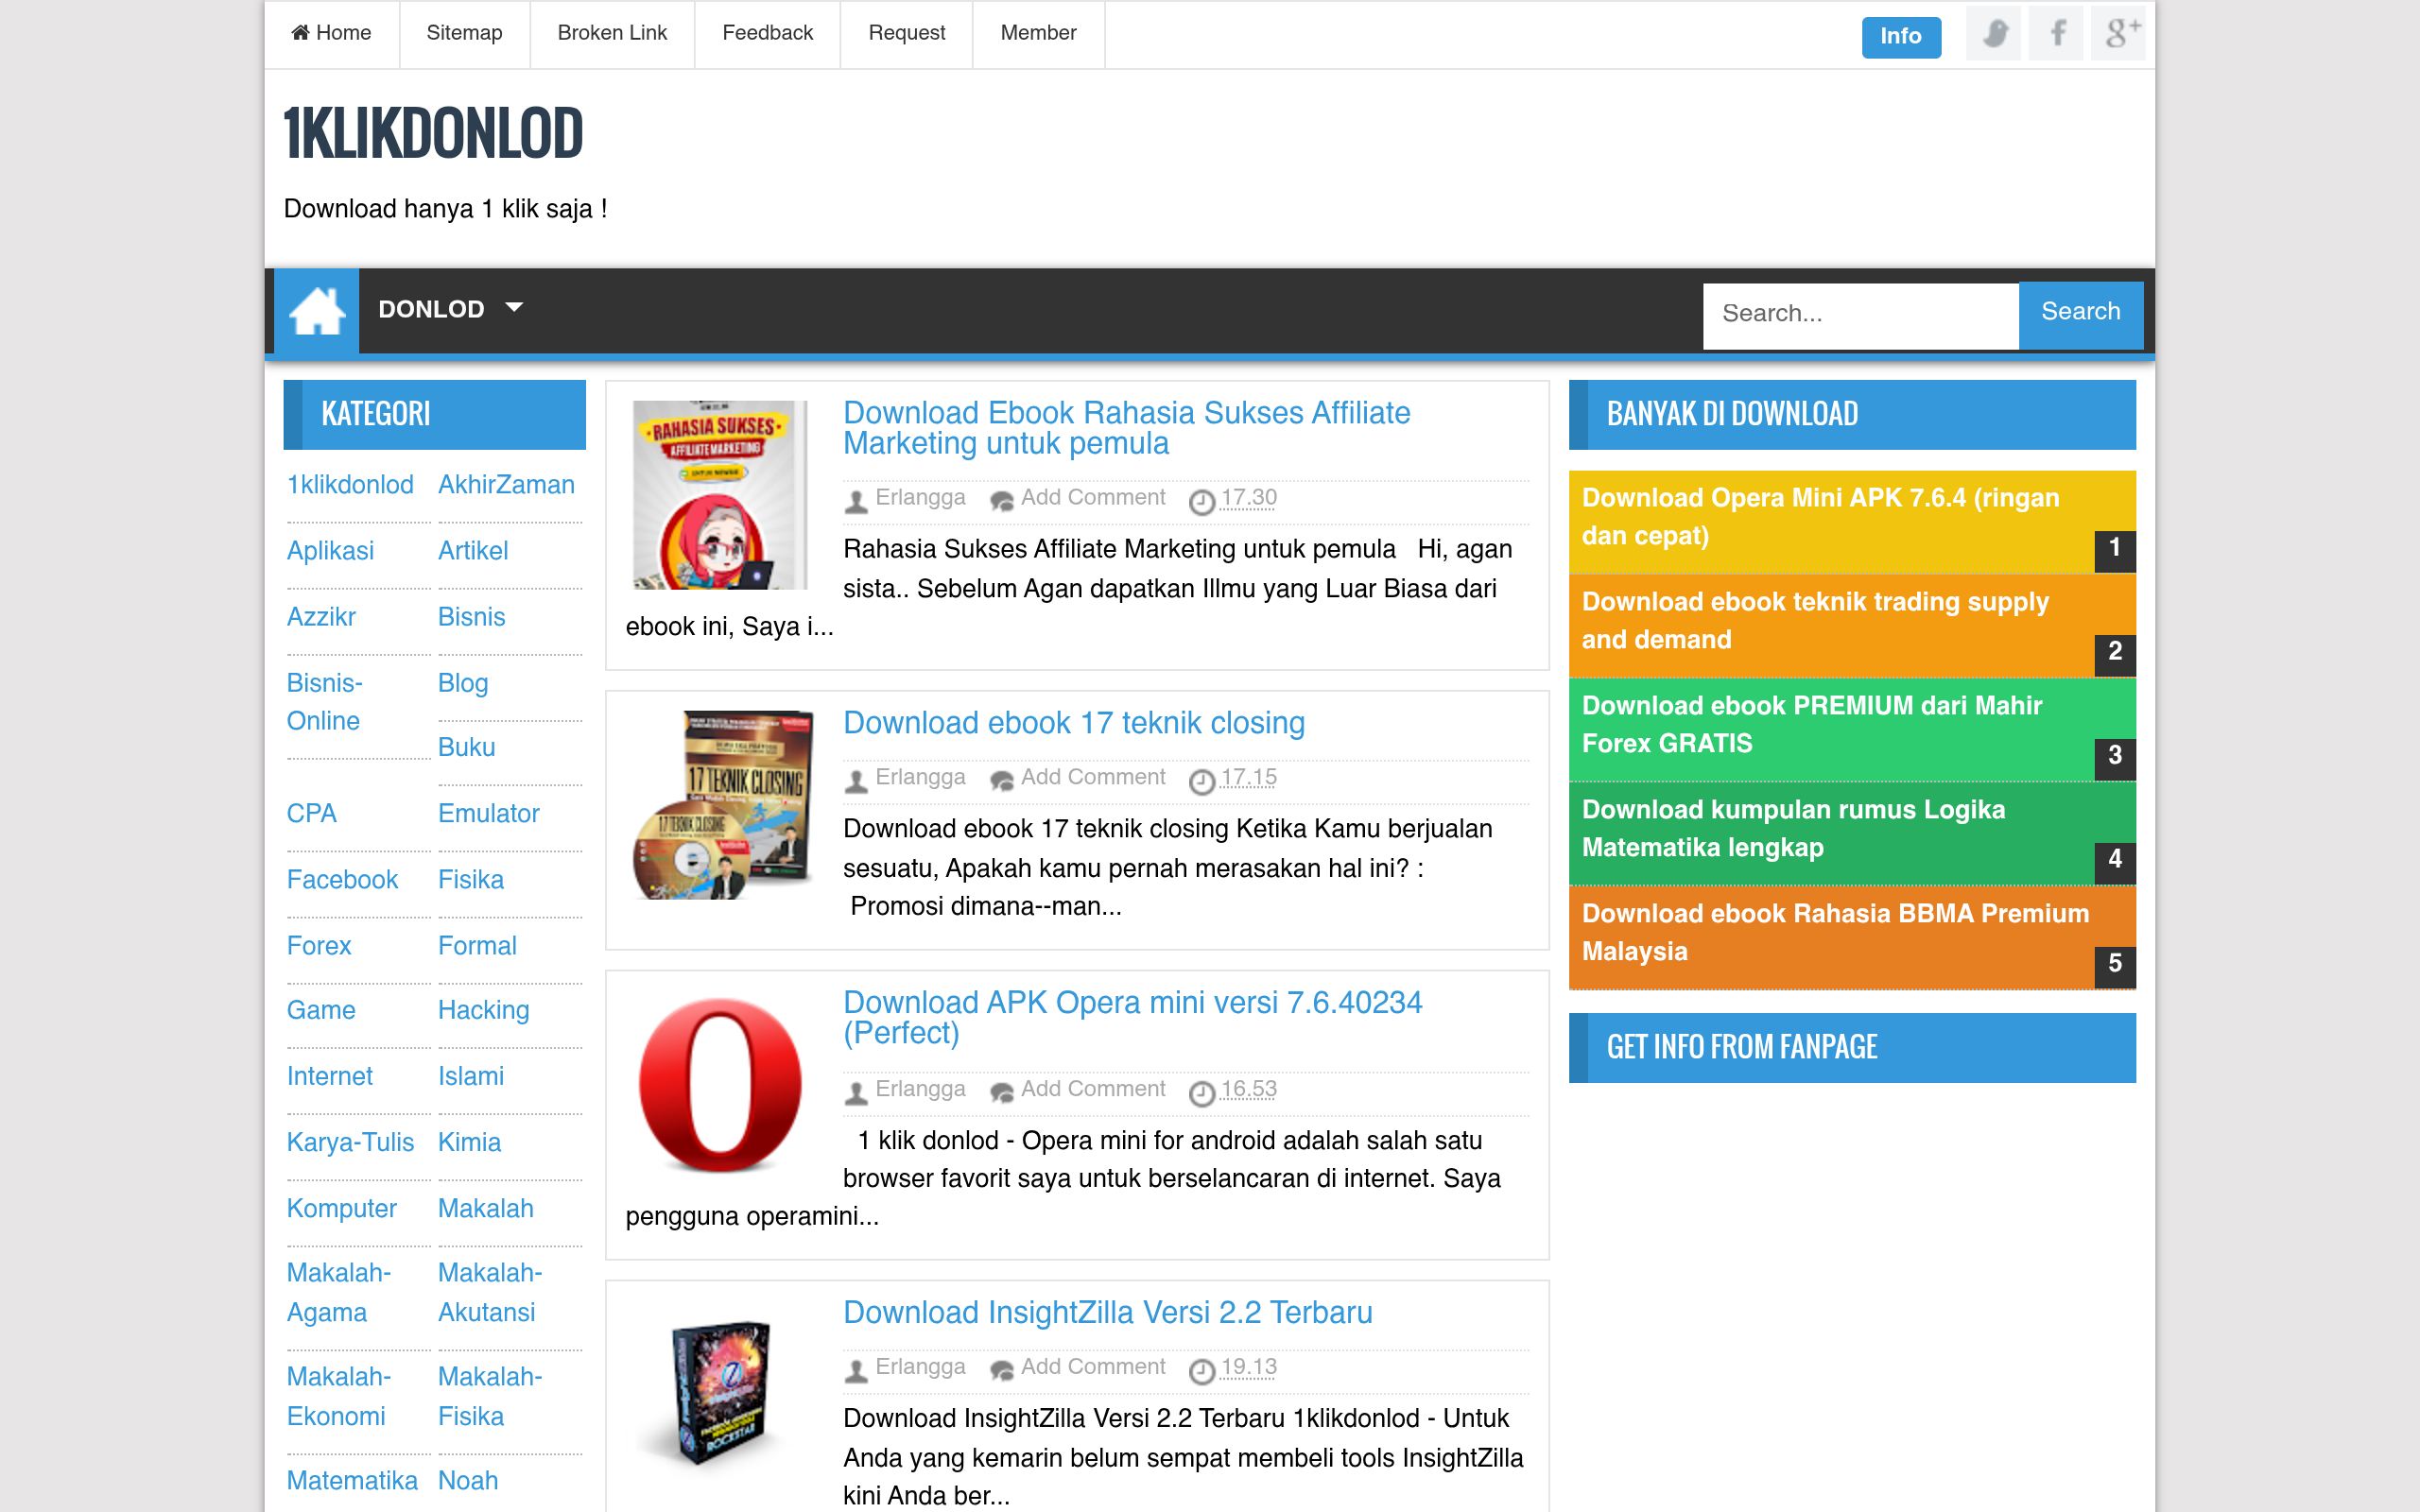The image size is (2420, 1512).
Task: Open the Kimia category
Action: pyautogui.click(x=469, y=1143)
